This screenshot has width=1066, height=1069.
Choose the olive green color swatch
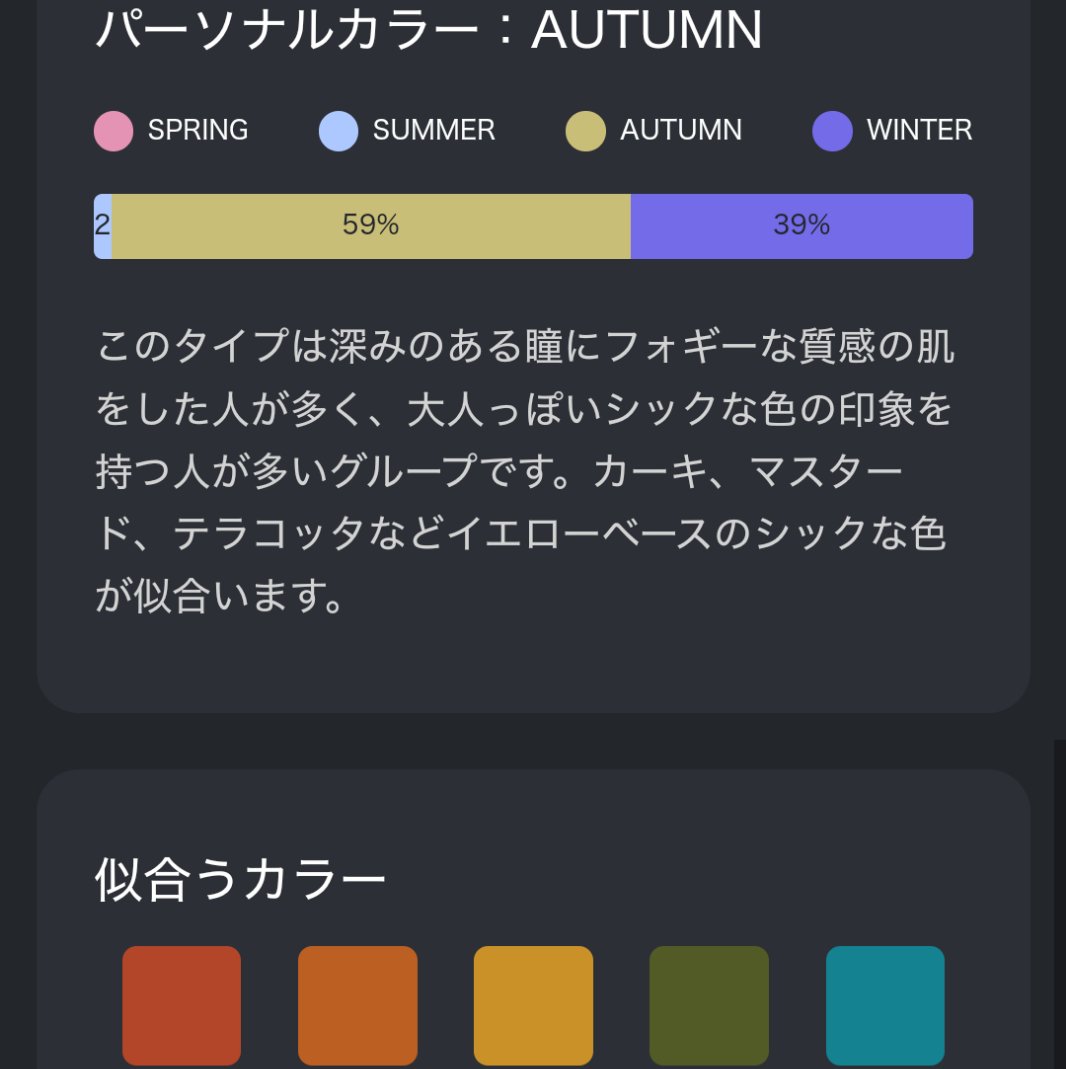point(709,1005)
